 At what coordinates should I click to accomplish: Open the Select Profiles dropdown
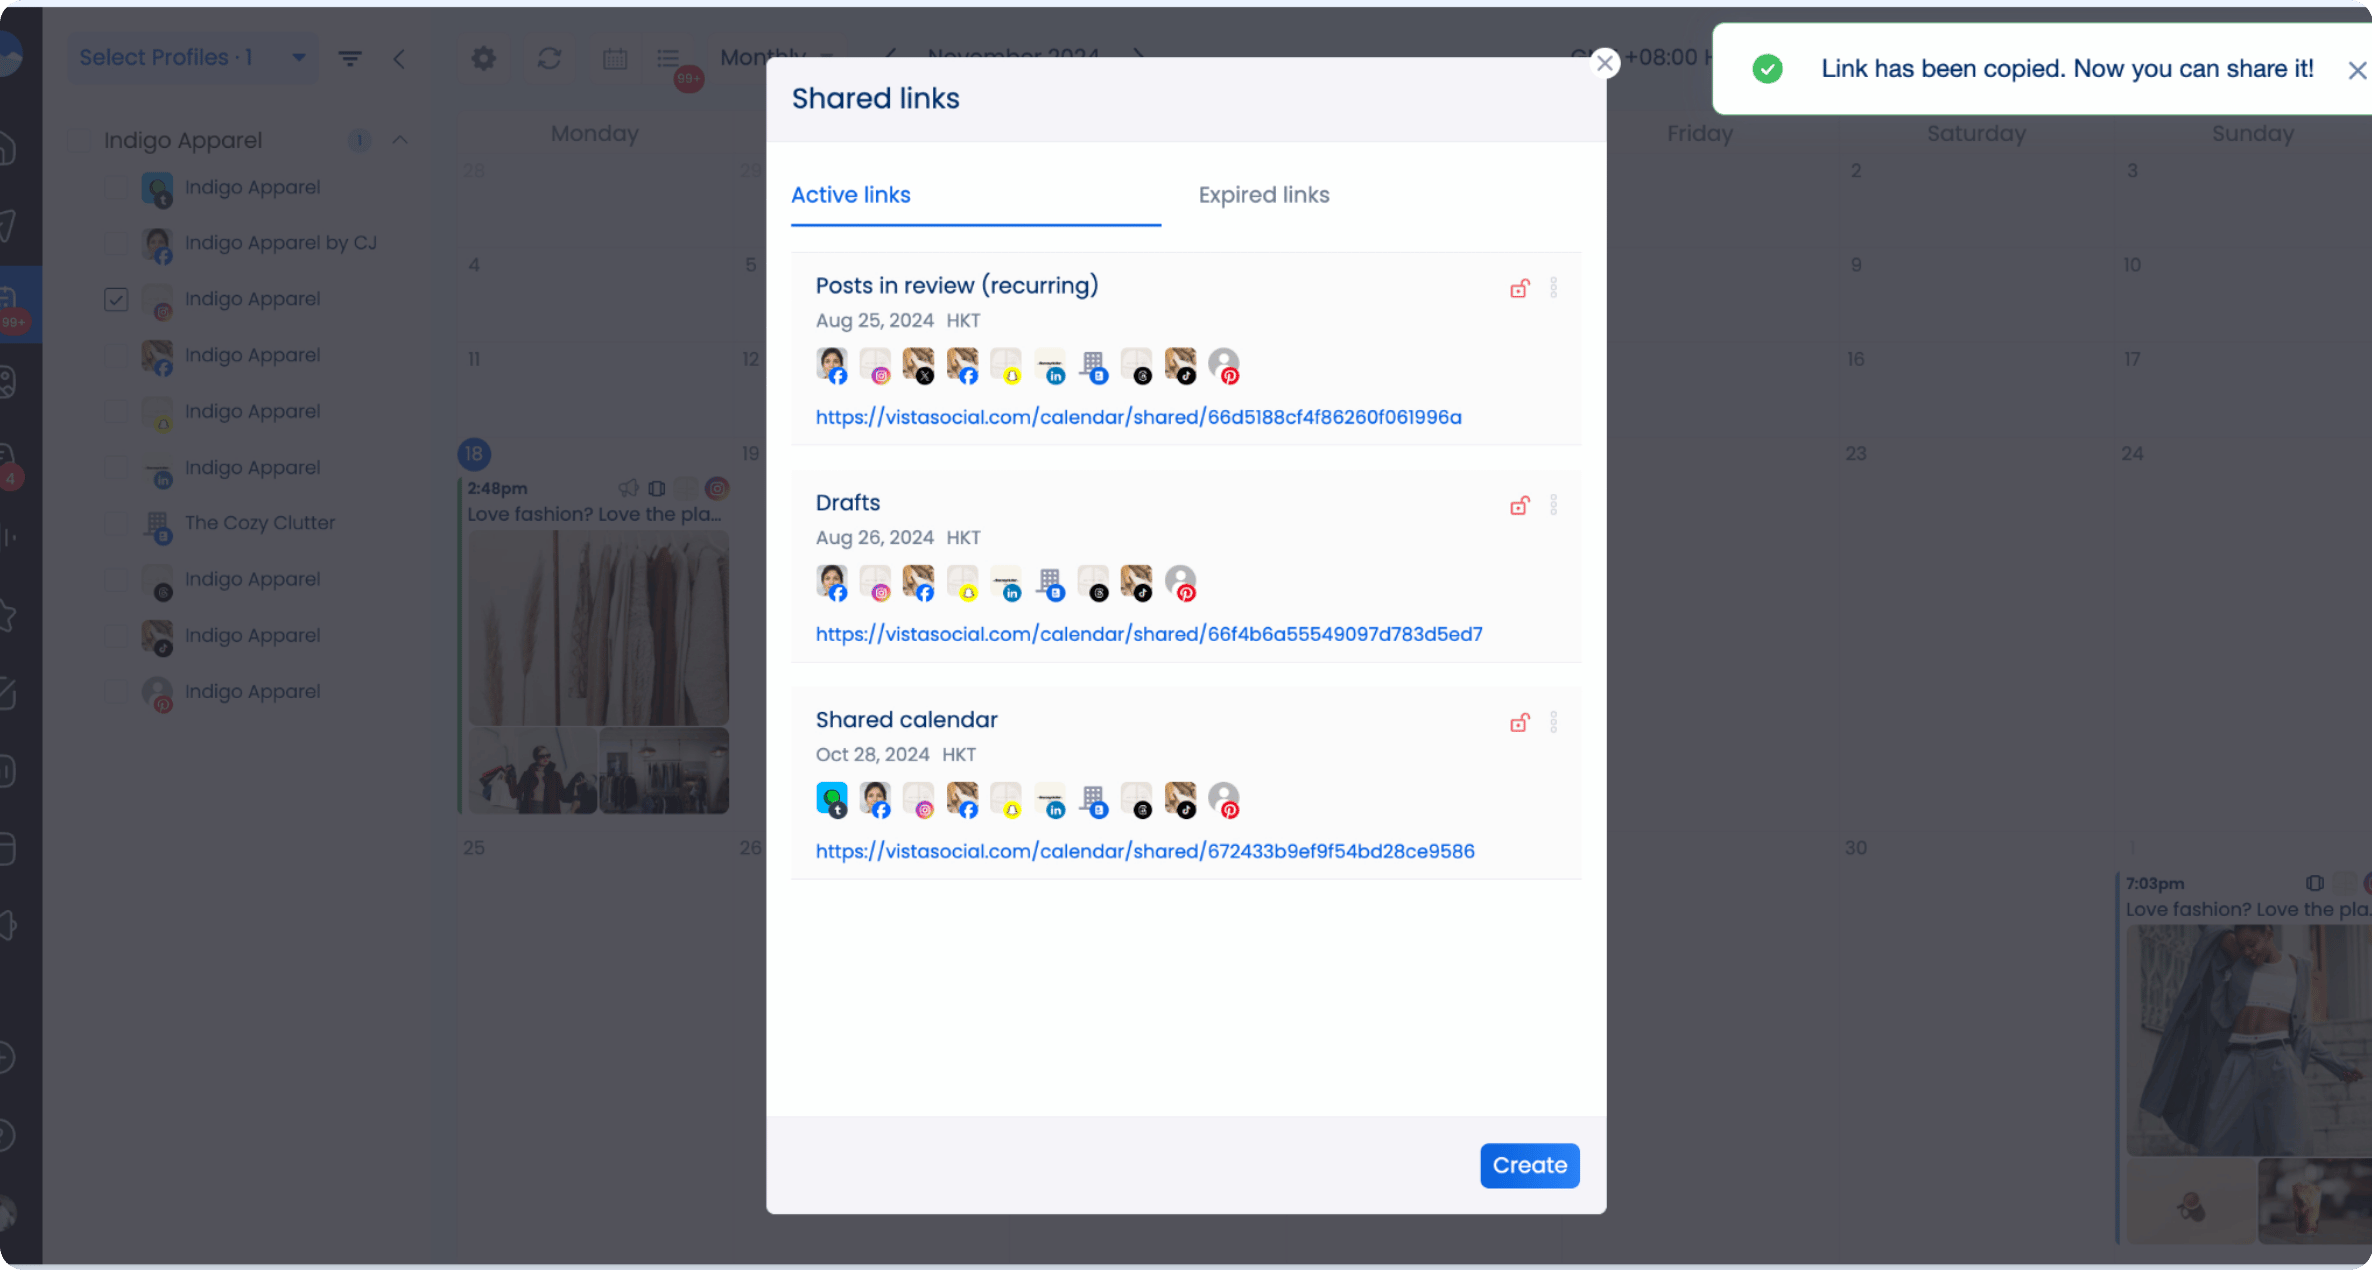[193, 58]
